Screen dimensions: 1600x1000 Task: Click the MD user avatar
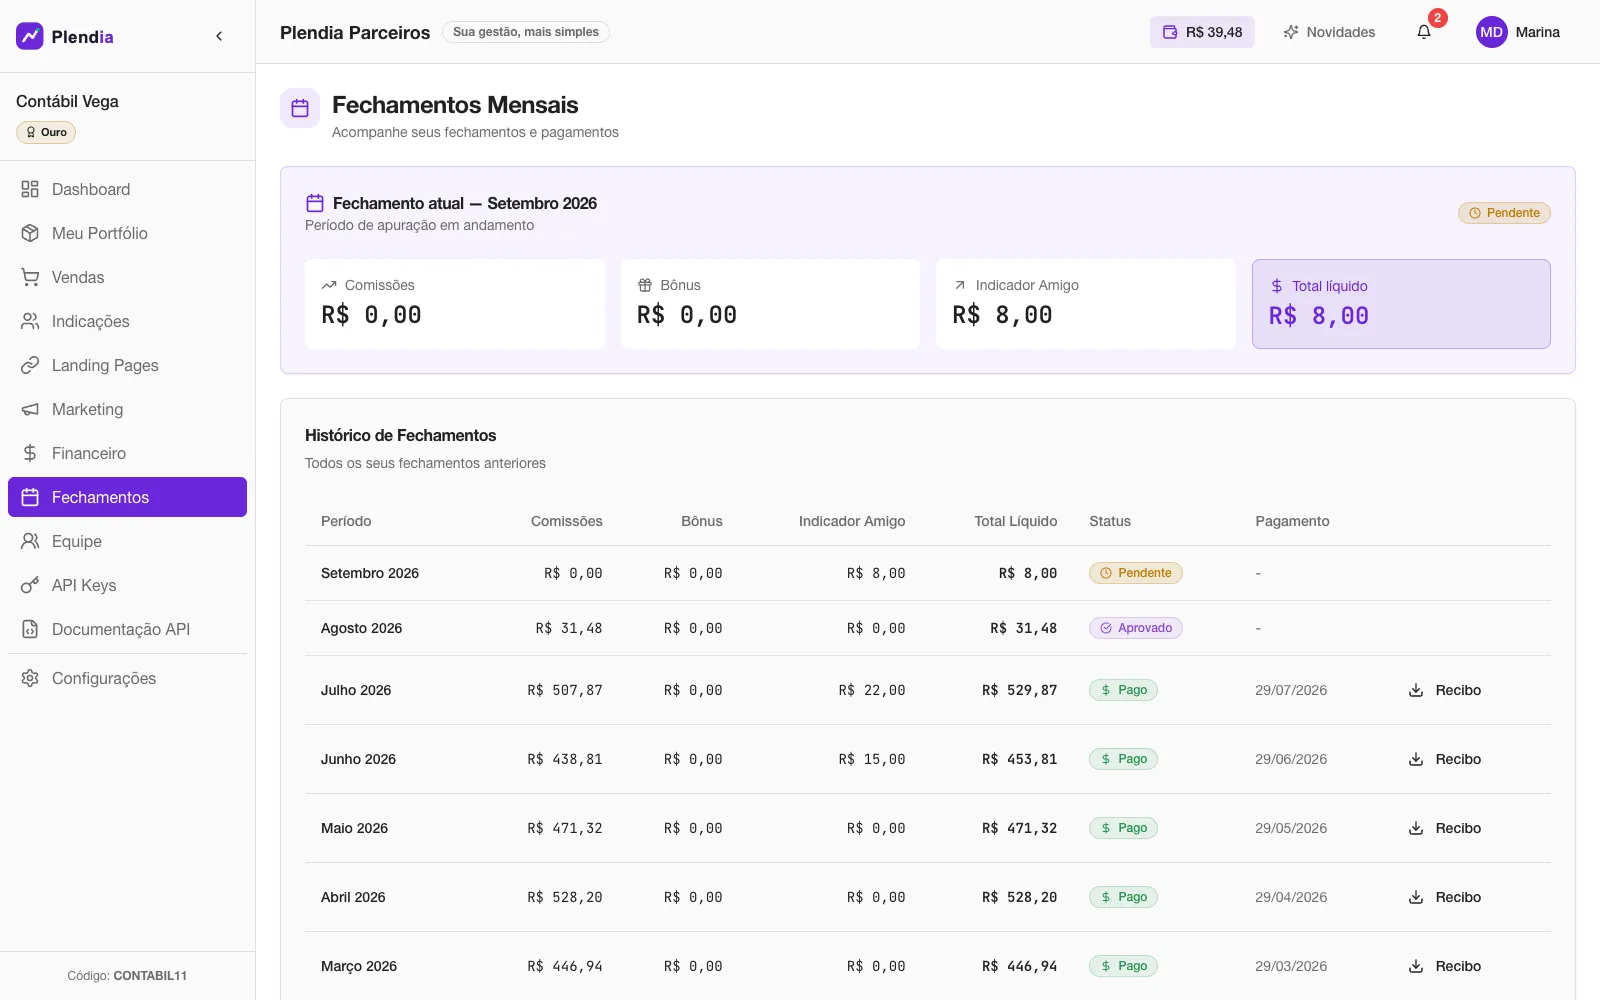1491,32
